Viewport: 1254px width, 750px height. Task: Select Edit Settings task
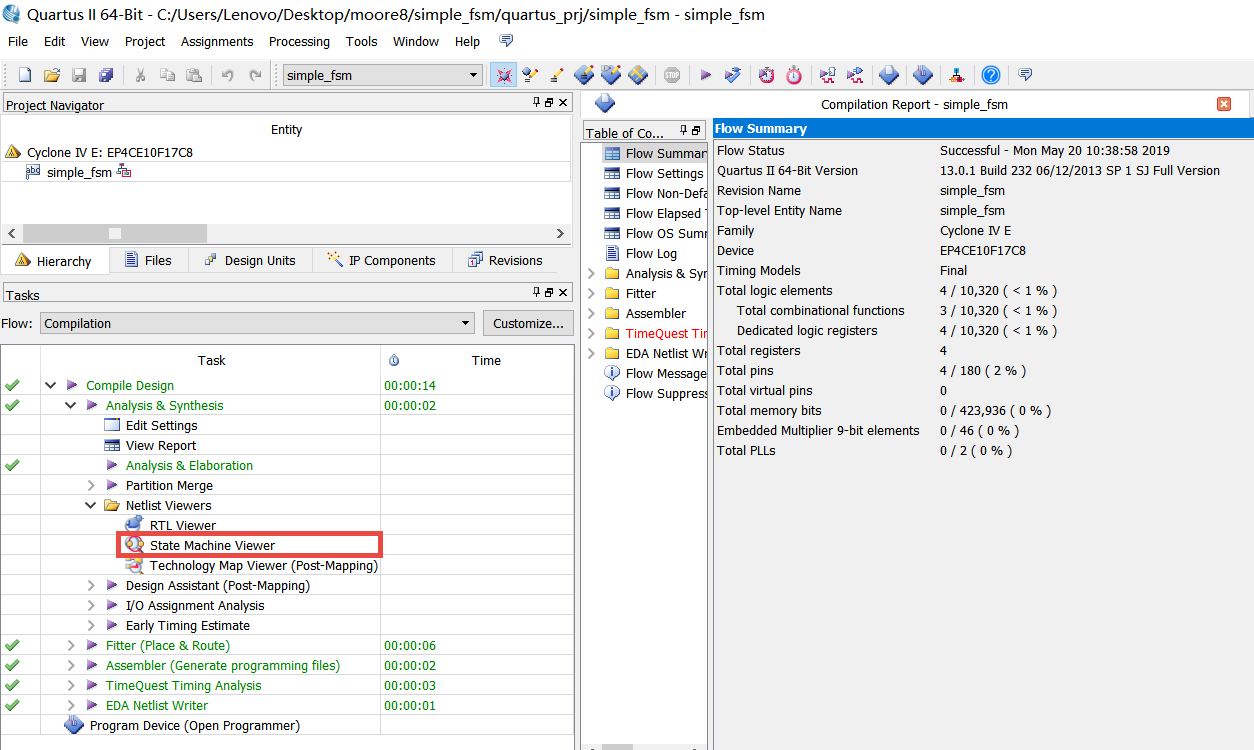point(161,425)
